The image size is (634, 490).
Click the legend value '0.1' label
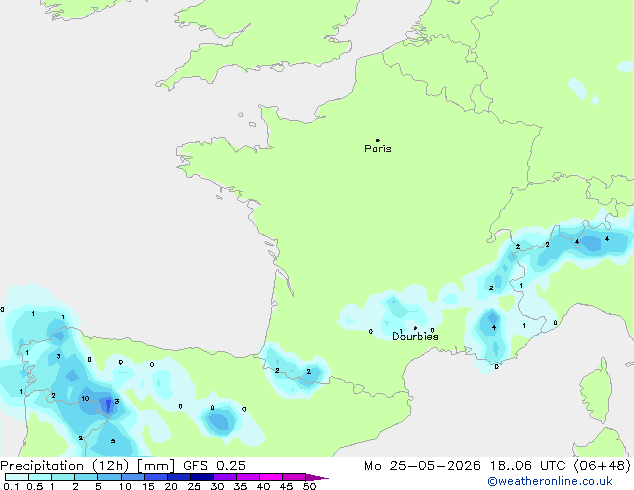11,486
